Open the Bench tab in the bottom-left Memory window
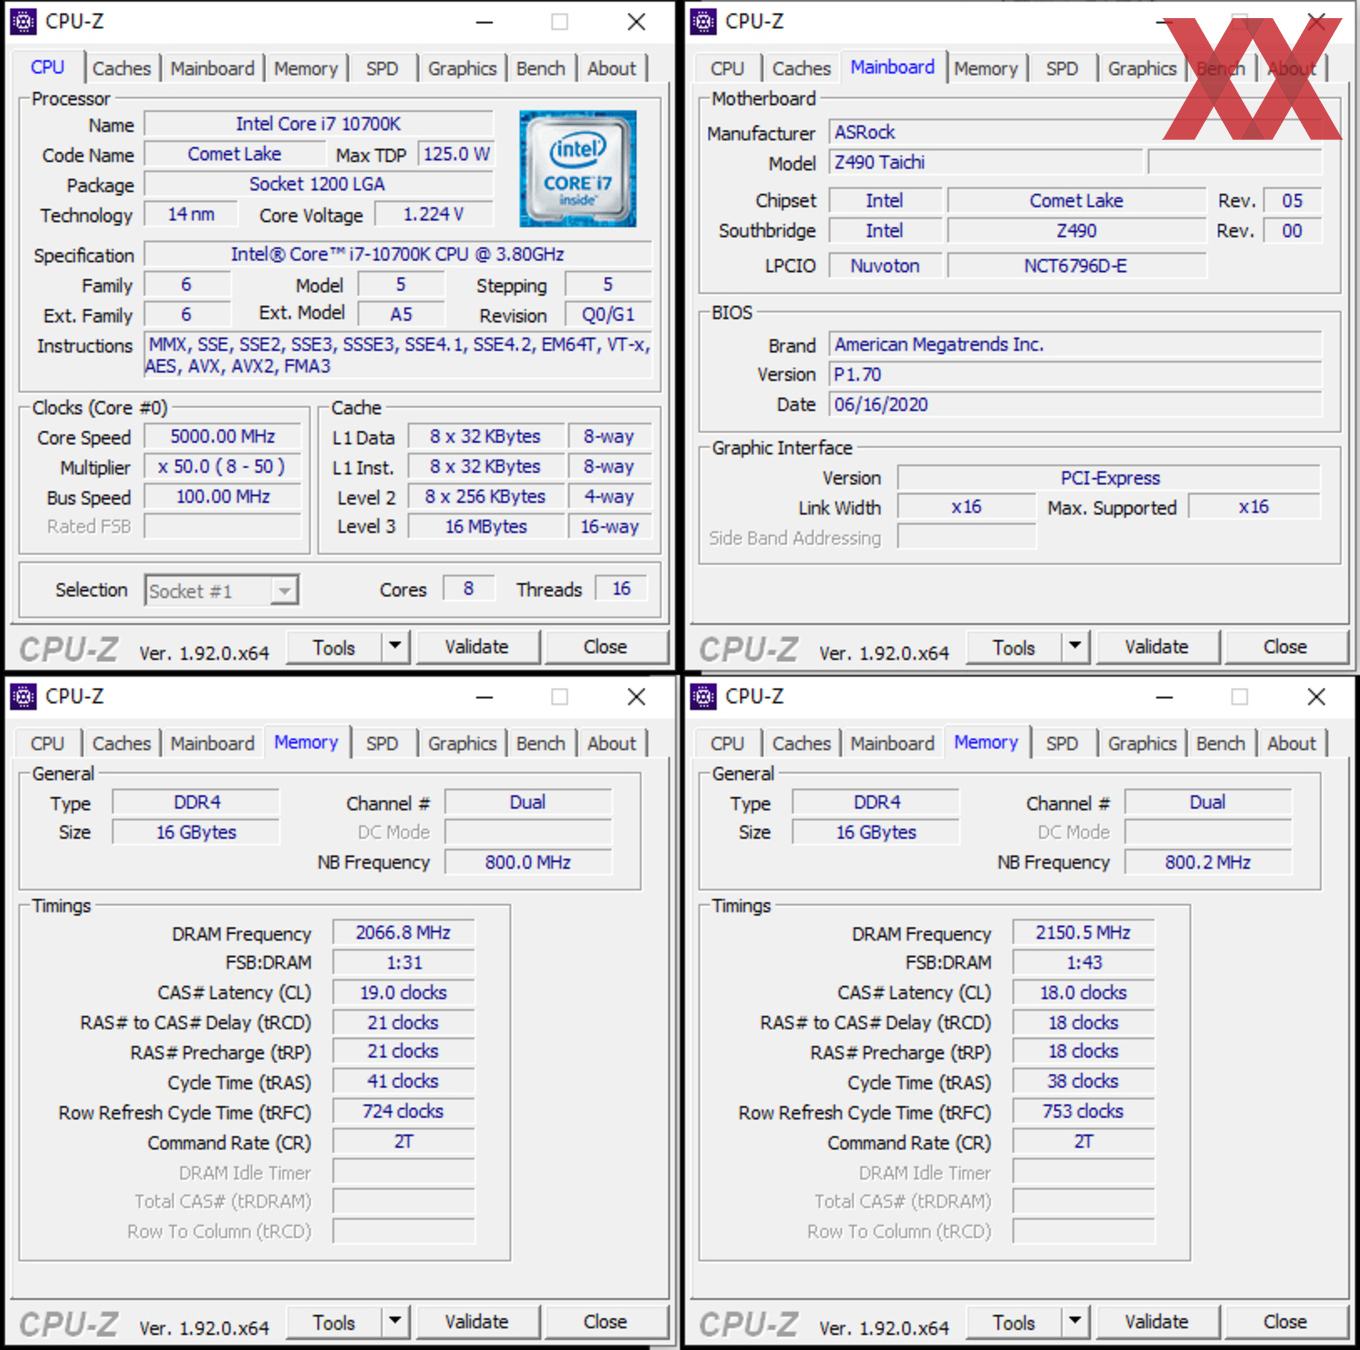The width and height of the screenshot is (1360, 1350). point(541,743)
